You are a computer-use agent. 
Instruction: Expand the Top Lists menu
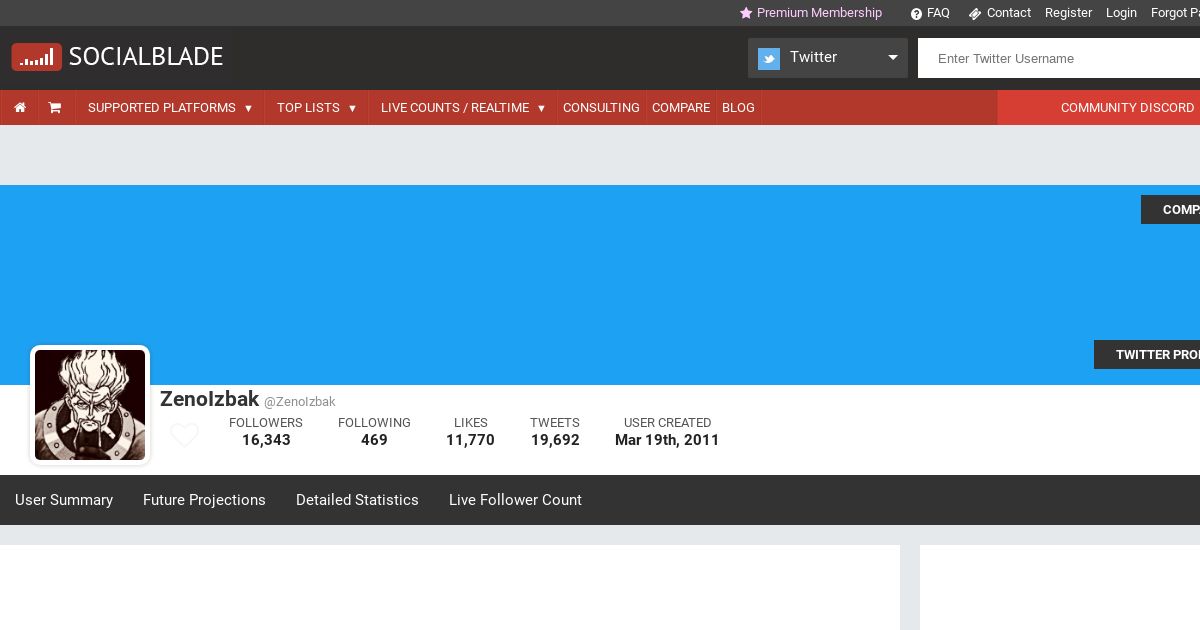(316, 108)
